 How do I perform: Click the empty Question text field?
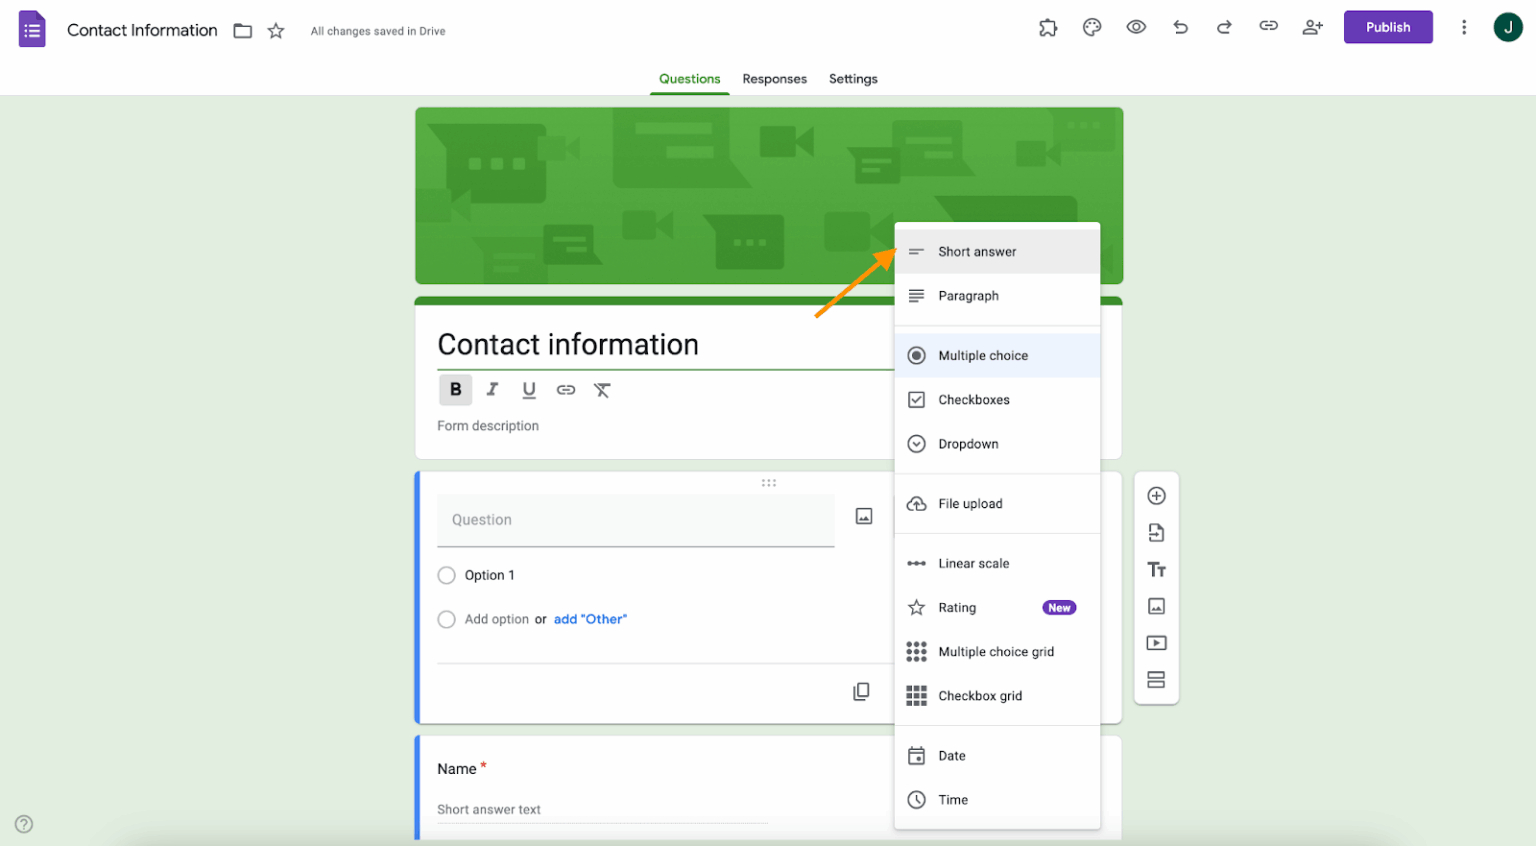[x=636, y=520]
